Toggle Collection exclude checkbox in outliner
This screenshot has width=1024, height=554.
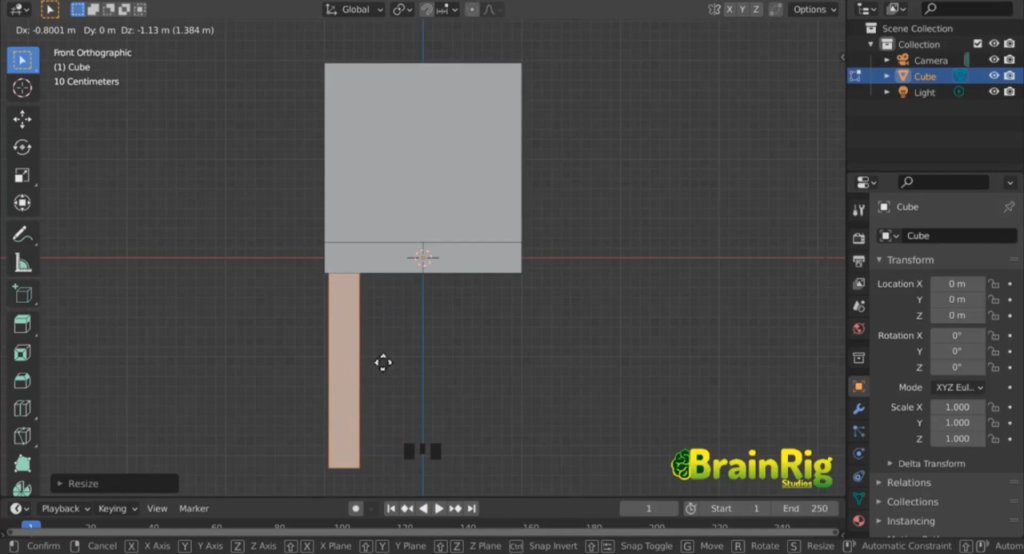tap(978, 44)
